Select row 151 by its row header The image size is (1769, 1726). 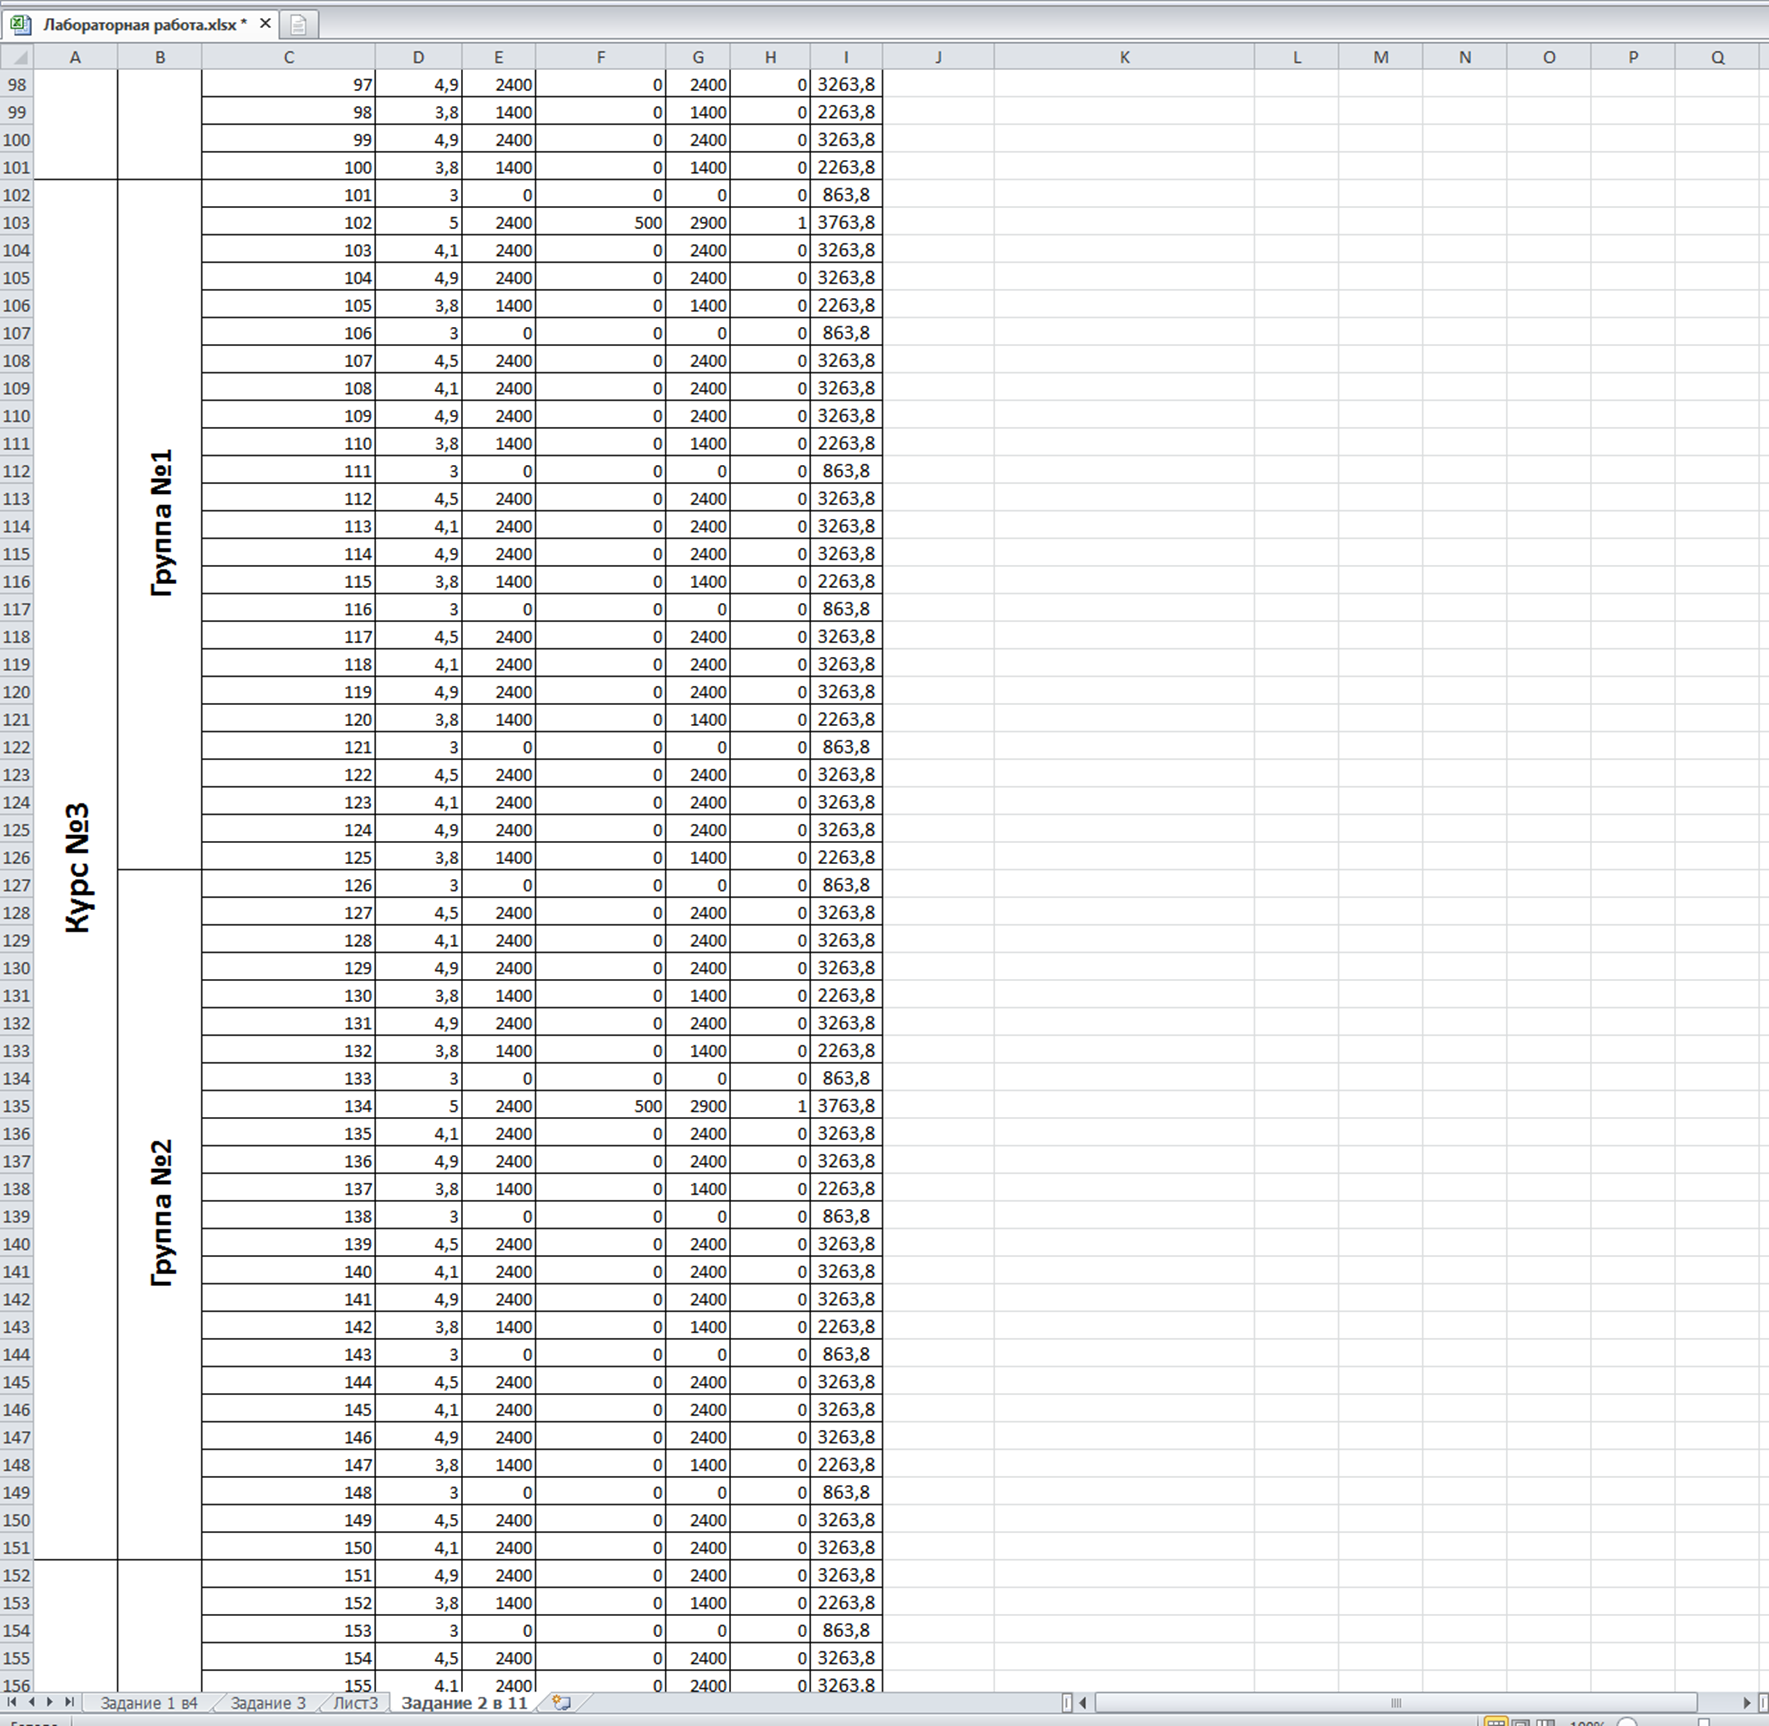[17, 1548]
